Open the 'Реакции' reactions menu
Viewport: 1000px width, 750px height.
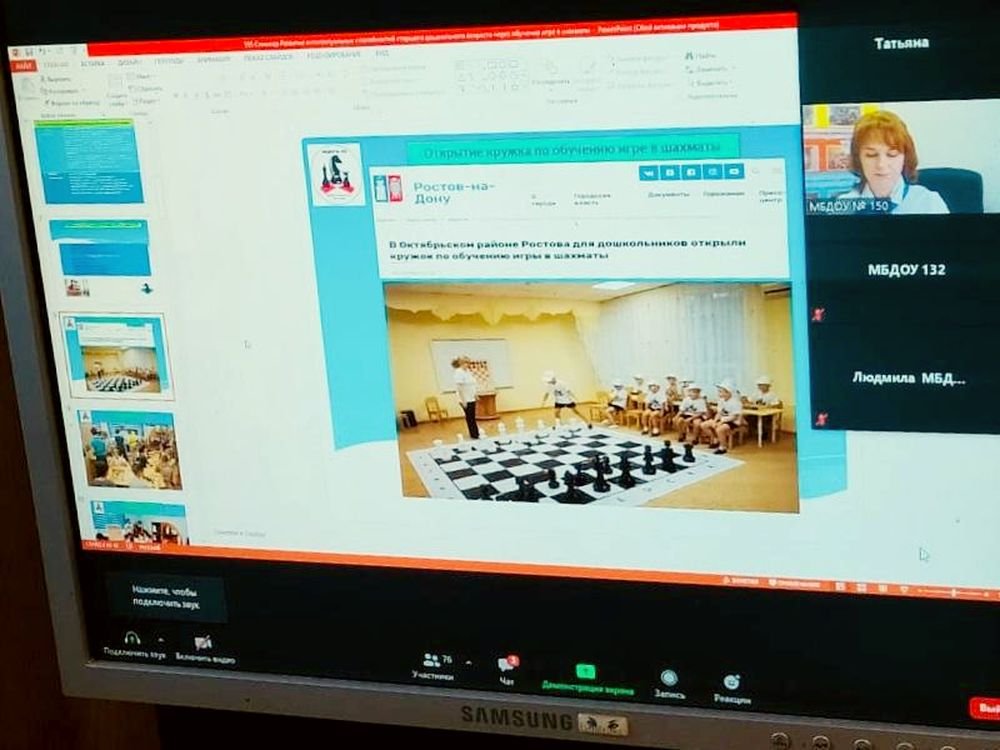(732, 682)
